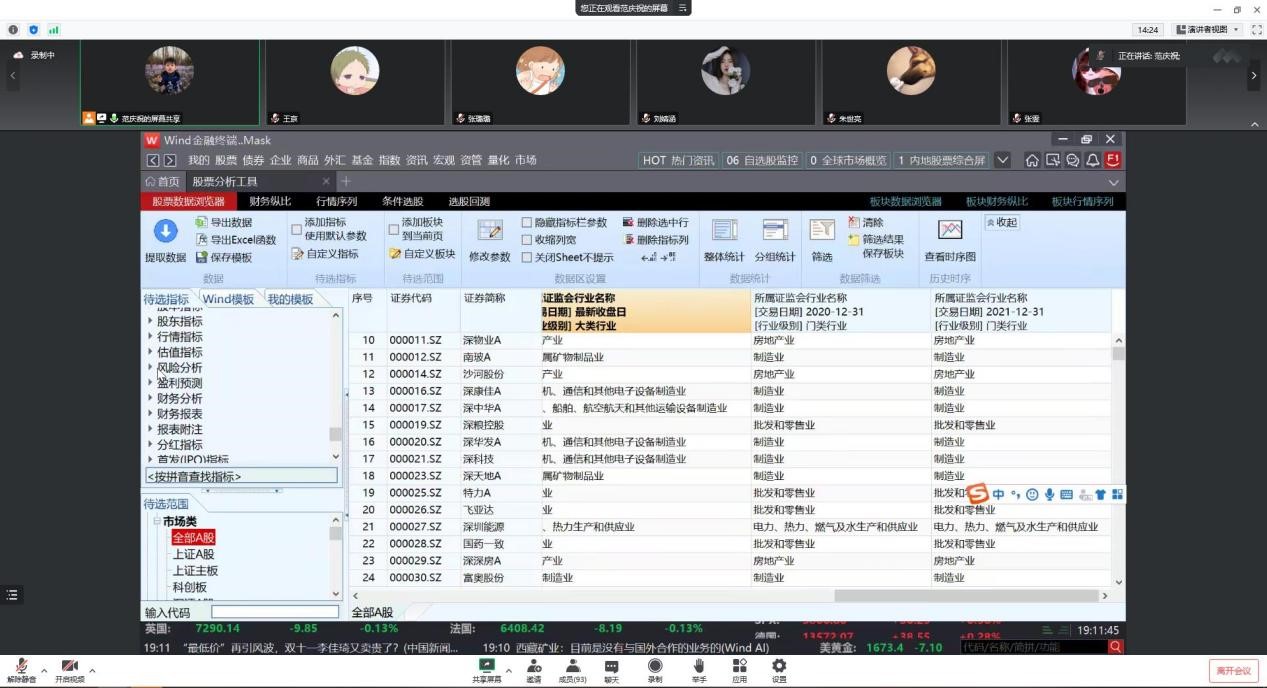
Task: Open the 查看时序图 chart icon
Action: click(949, 232)
